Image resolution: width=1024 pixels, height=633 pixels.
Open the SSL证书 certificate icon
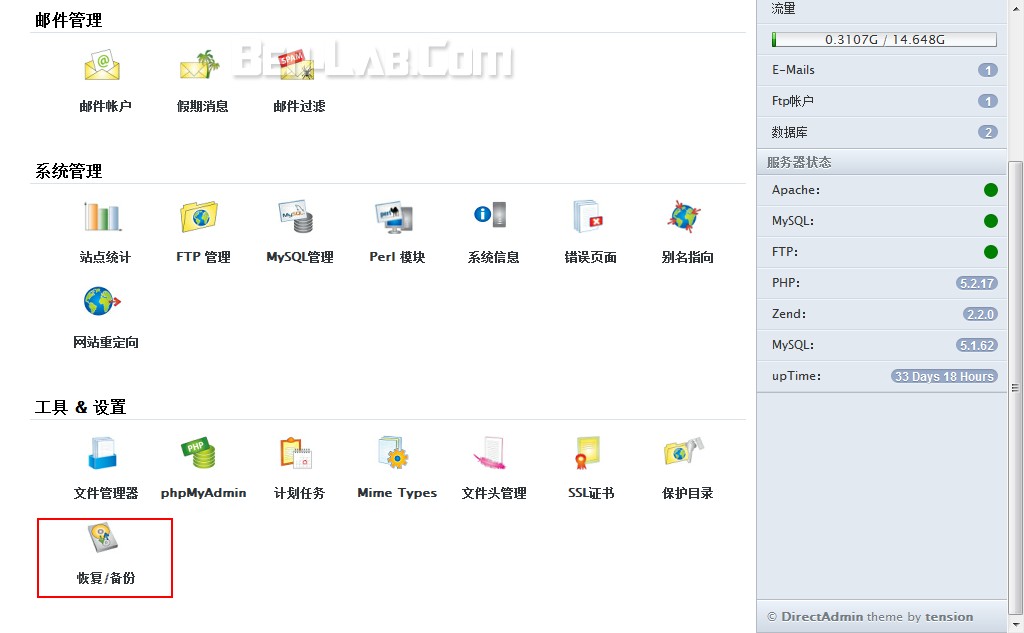pos(587,453)
